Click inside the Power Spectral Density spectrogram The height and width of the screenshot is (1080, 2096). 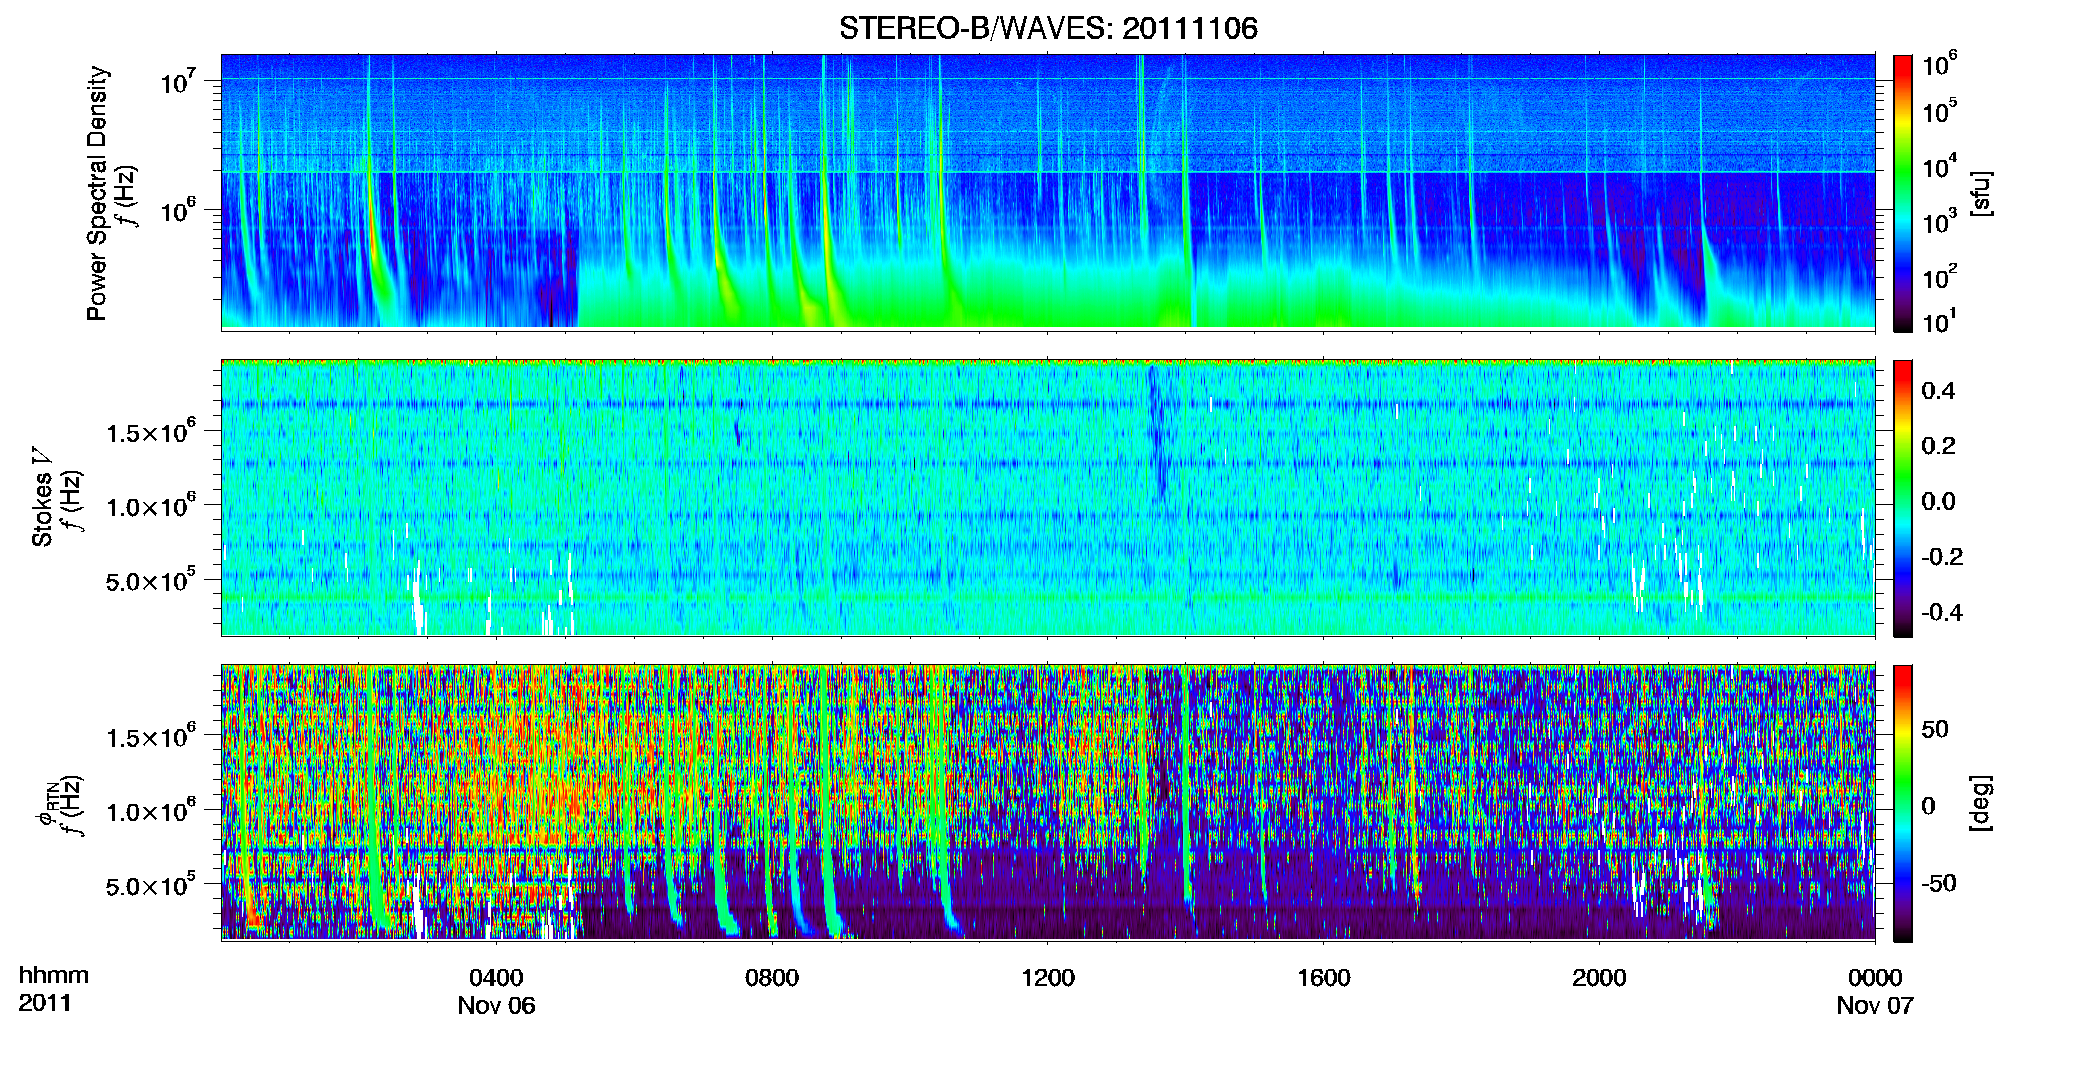point(1048,191)
